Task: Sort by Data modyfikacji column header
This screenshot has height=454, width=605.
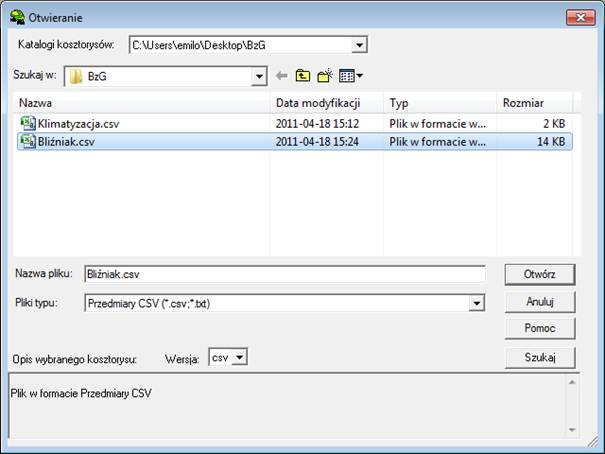Action: (327, 103)
